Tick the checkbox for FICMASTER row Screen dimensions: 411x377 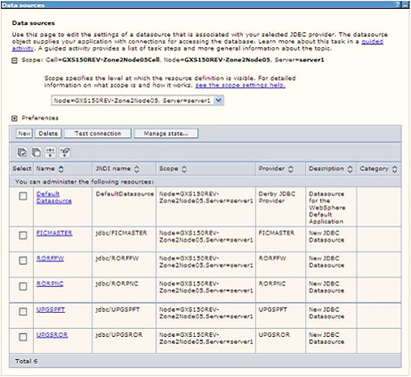coord(23,235)
